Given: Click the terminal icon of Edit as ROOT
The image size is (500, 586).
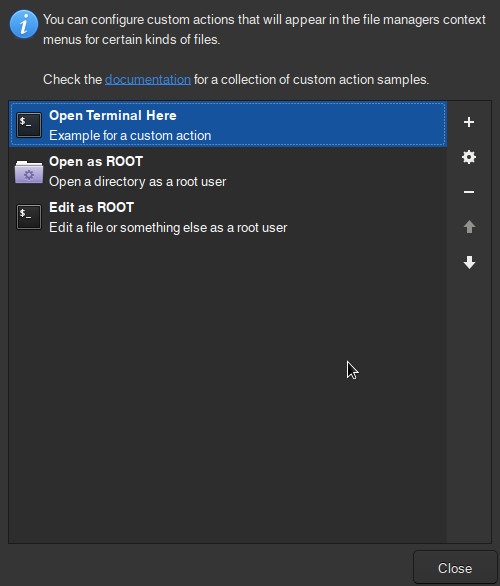Looking at the screenshot, I should pos(29,217).
